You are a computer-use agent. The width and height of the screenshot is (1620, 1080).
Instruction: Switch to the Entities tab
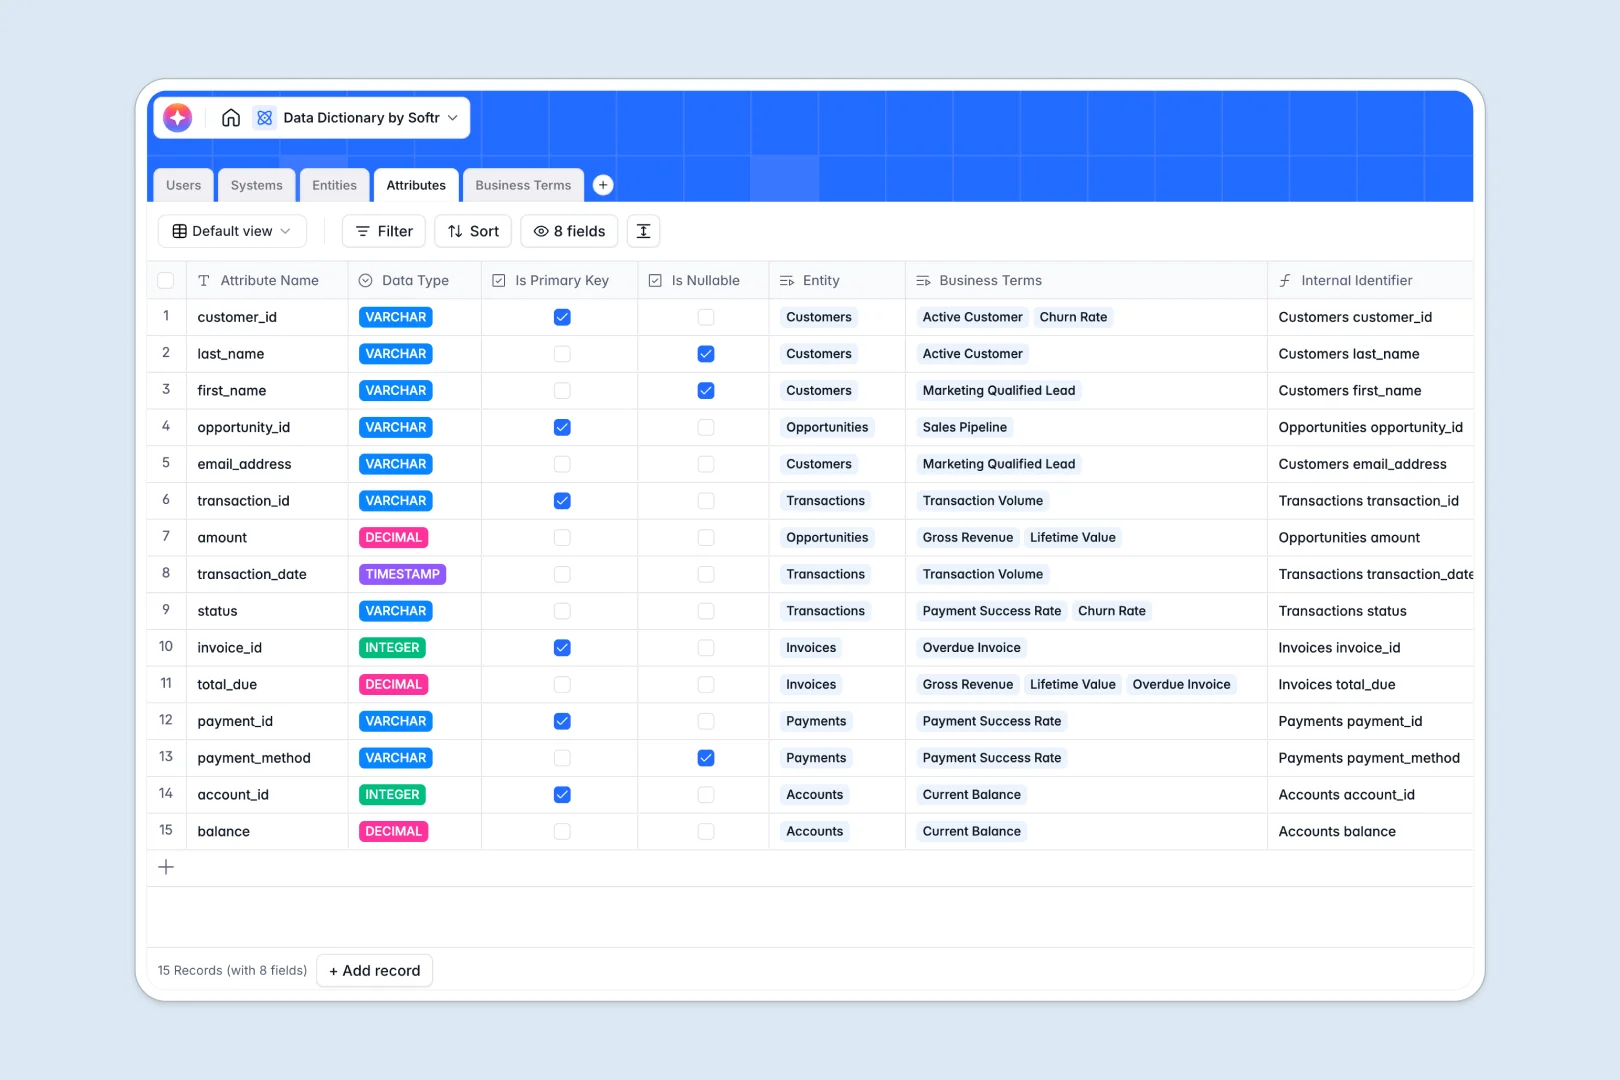click(334, 185)
